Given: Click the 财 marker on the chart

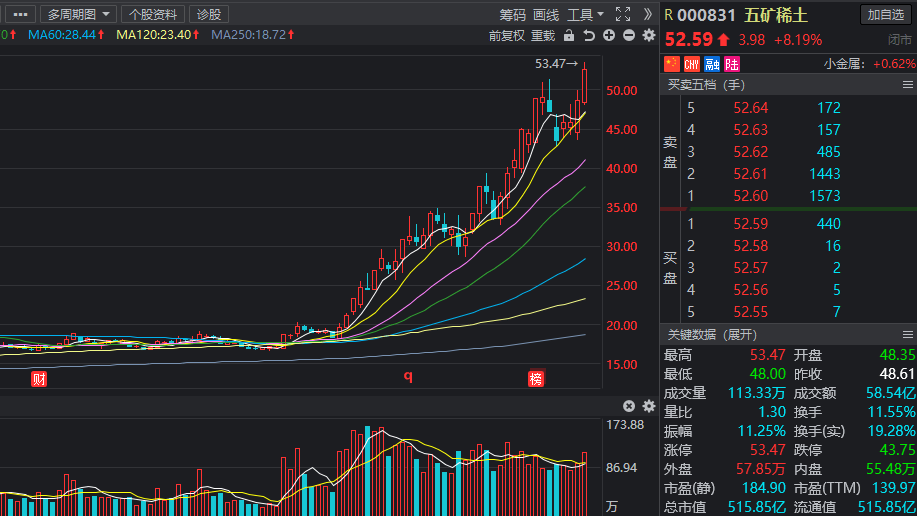Looking at the screenshot, I should [39, 379].
